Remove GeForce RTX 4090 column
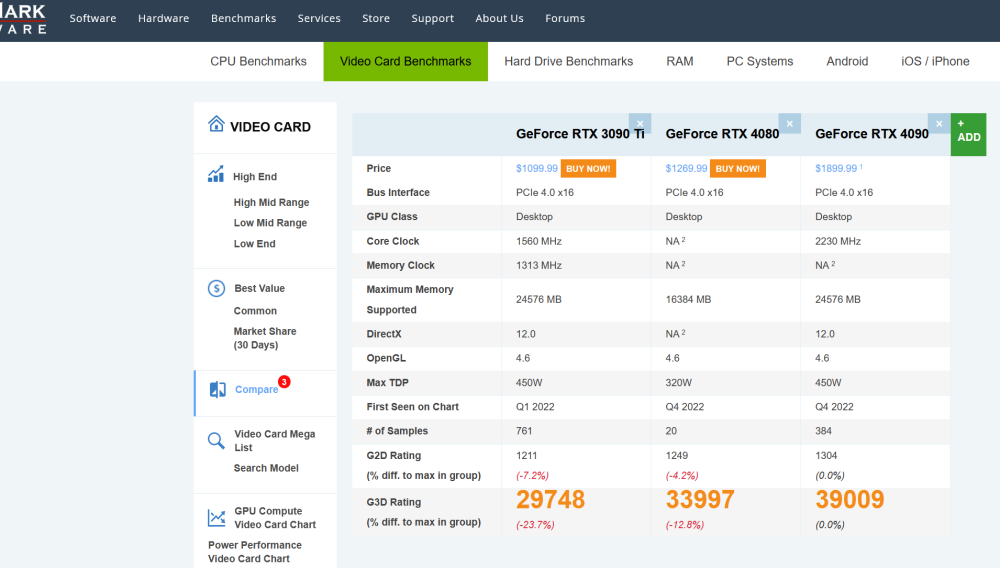The width and height of the screenshot is (1000, 568). 939,124
